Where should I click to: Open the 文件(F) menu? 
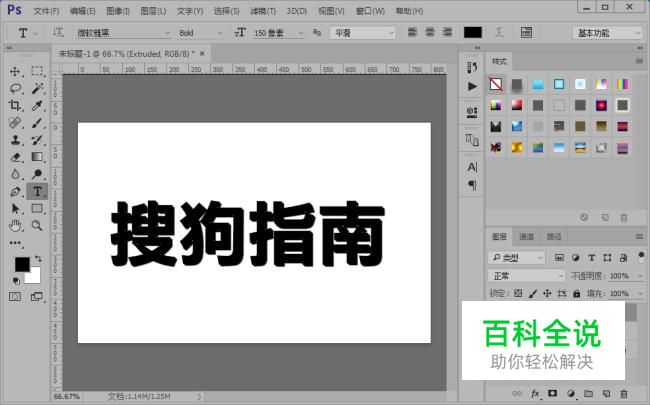46,11
